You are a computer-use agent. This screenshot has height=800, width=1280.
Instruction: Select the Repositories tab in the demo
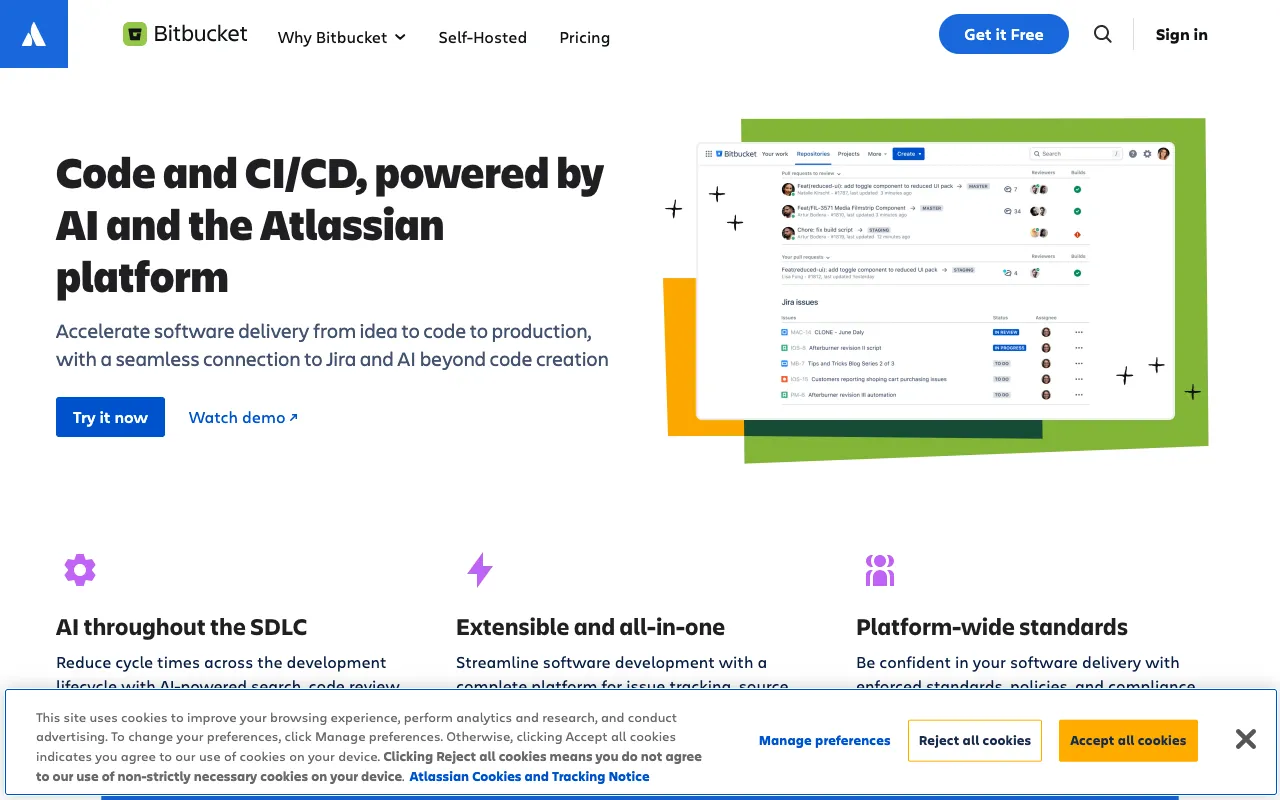tap(813, 154)
